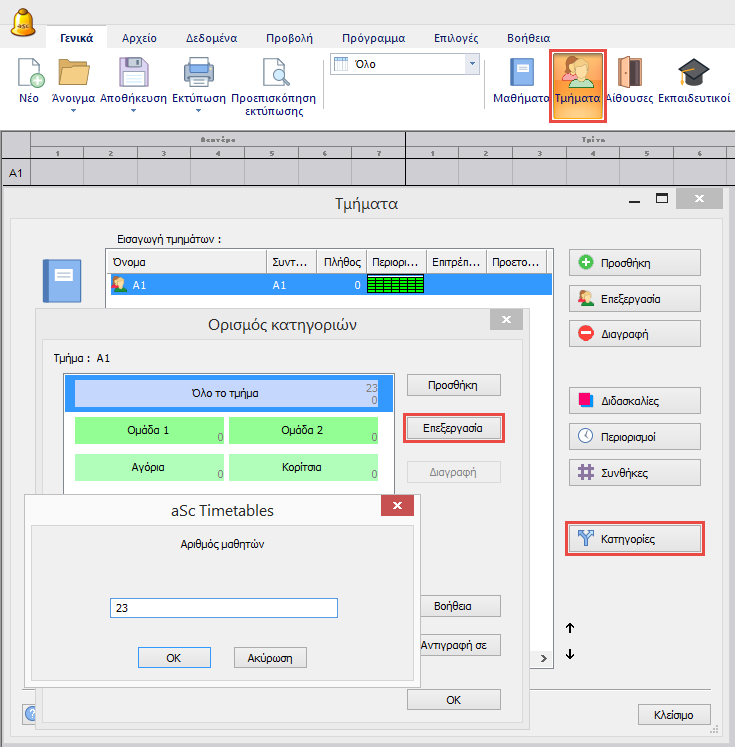Click the Ακύρωση cancel button
Viewport: 735px width, 747px height.
tap(270, 657)
